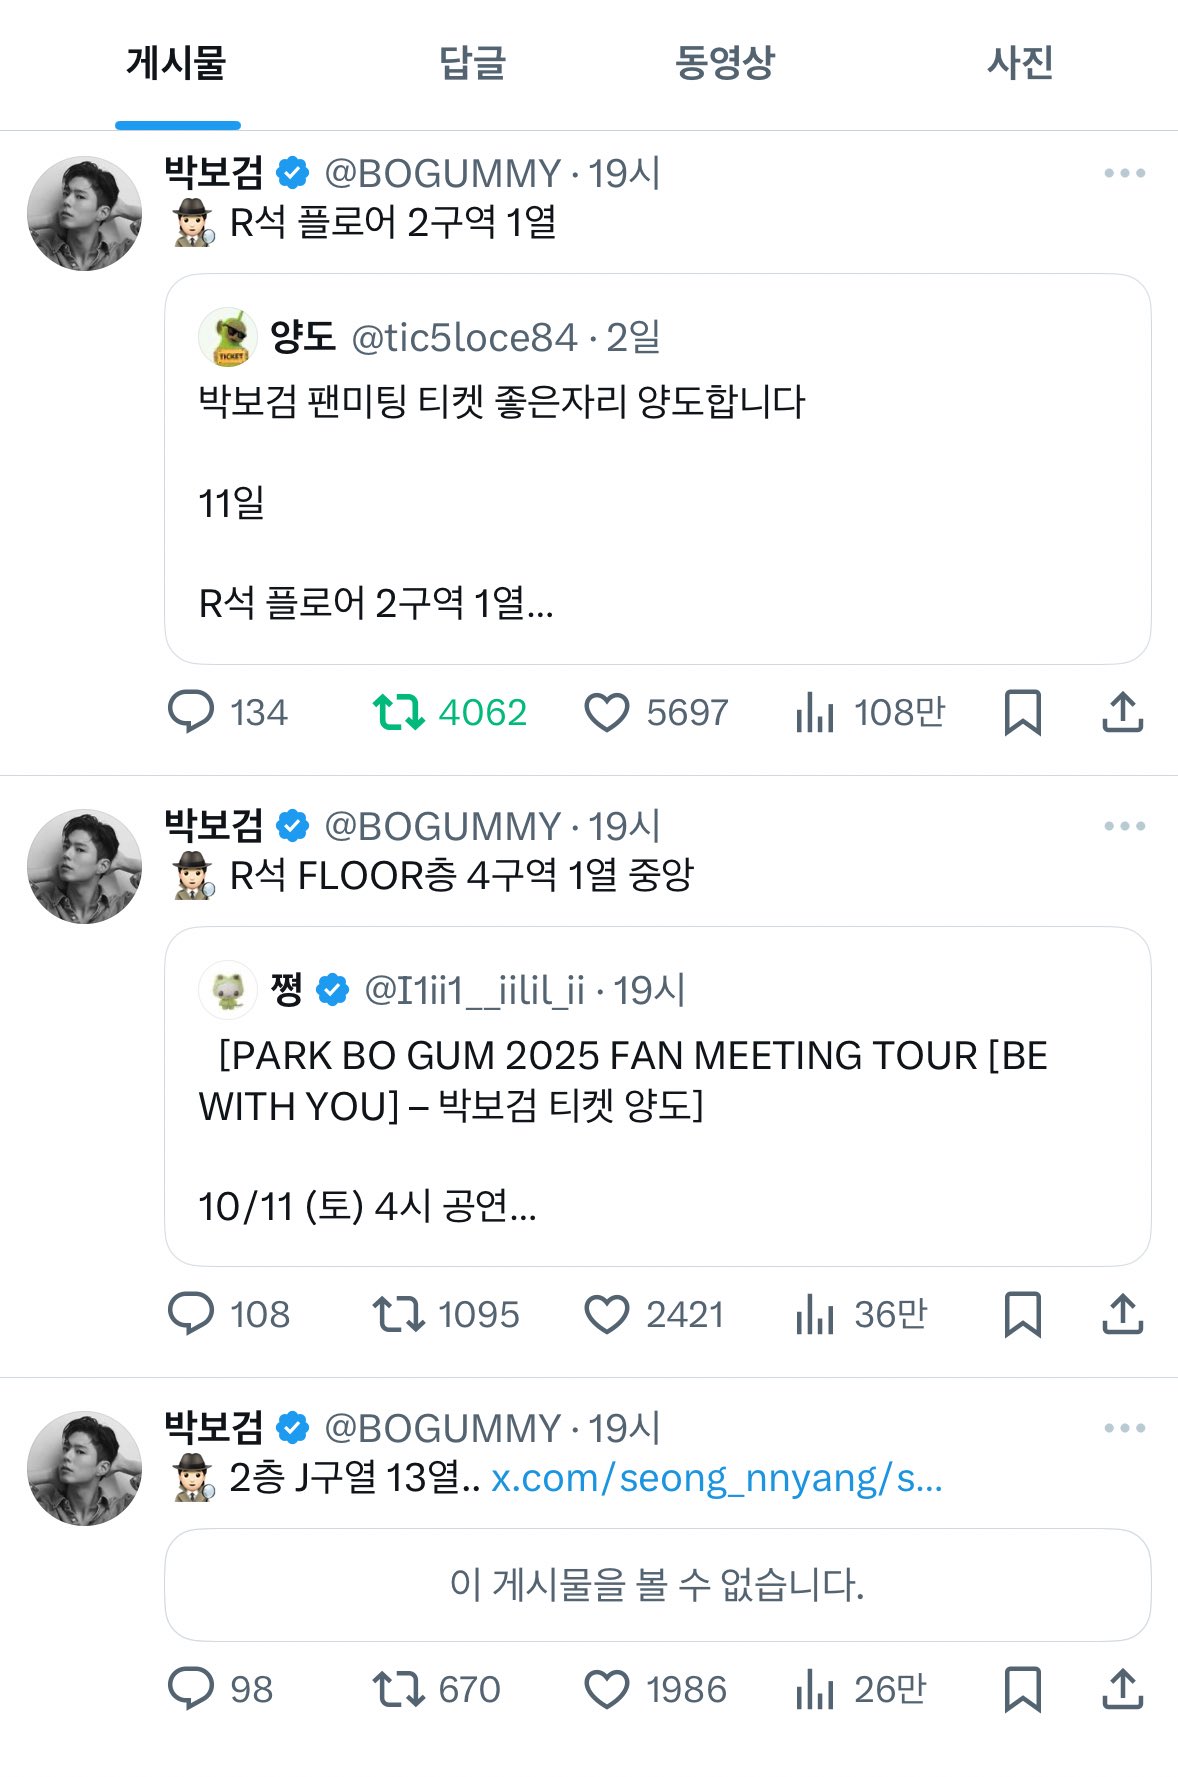Undo the repost on the 4062 post

point(399,712)
